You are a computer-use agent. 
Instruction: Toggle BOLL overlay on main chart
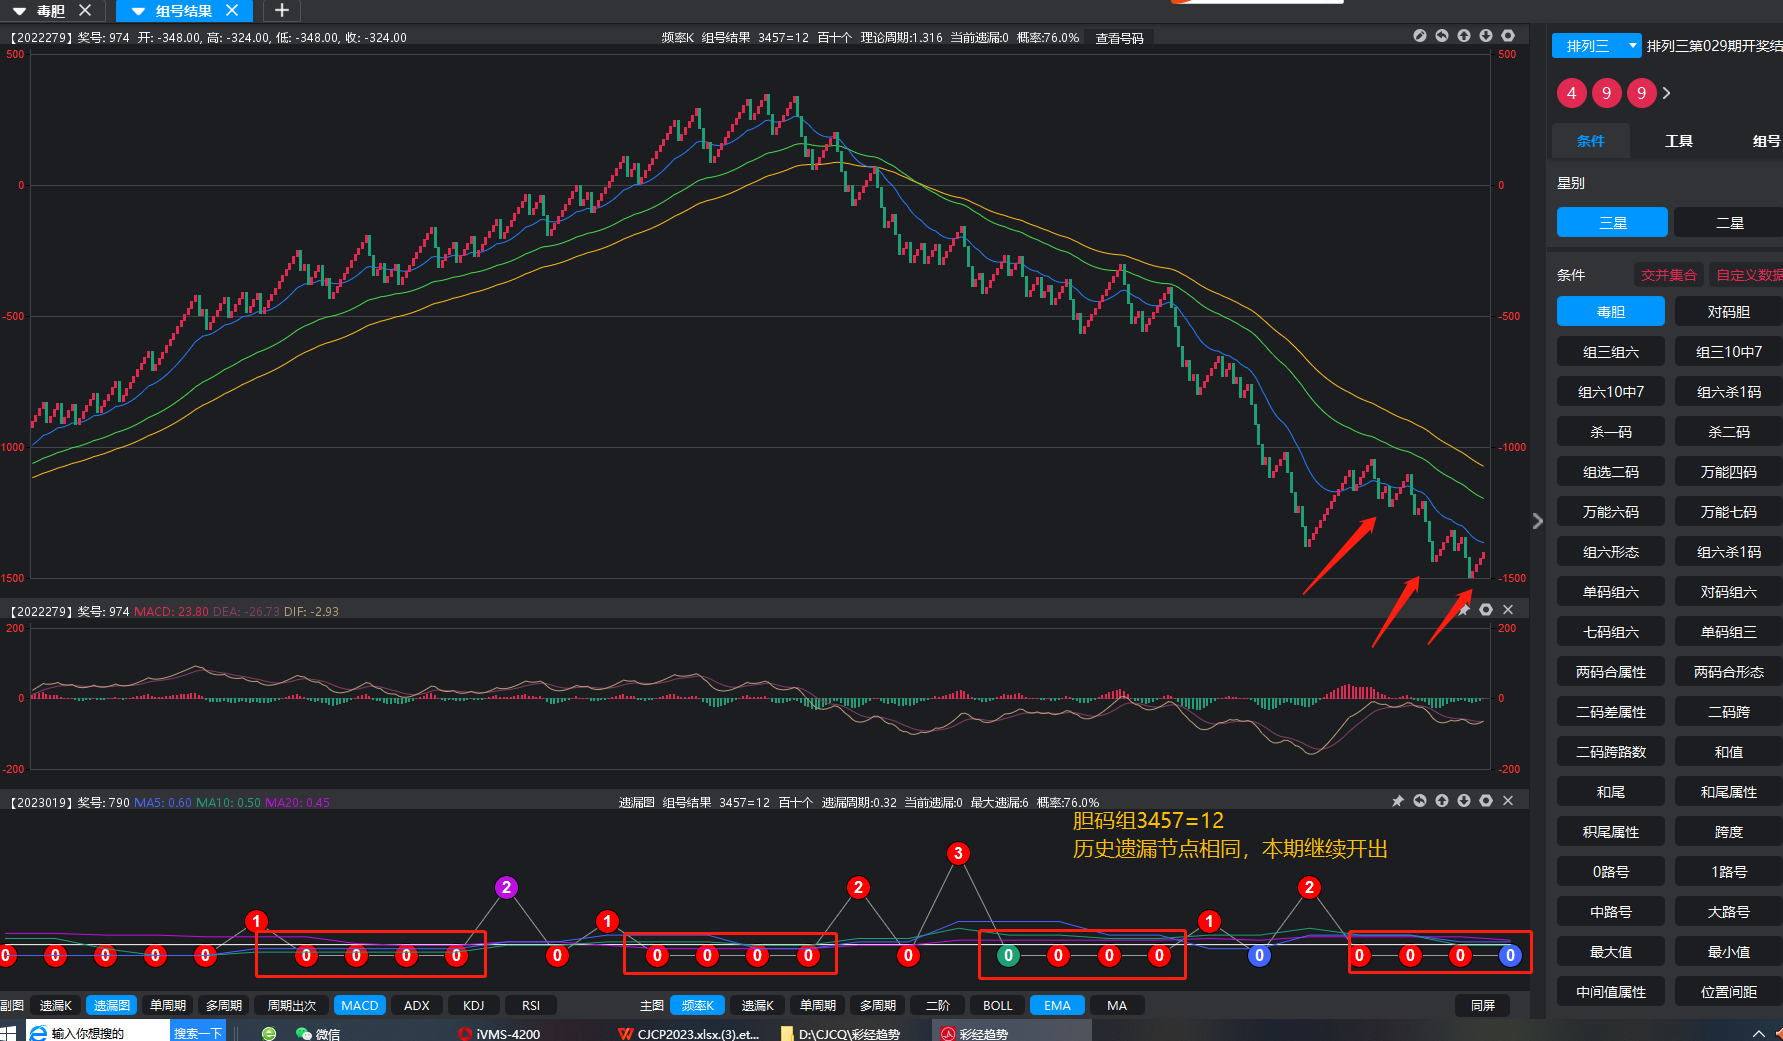[x=998, y=1005]
